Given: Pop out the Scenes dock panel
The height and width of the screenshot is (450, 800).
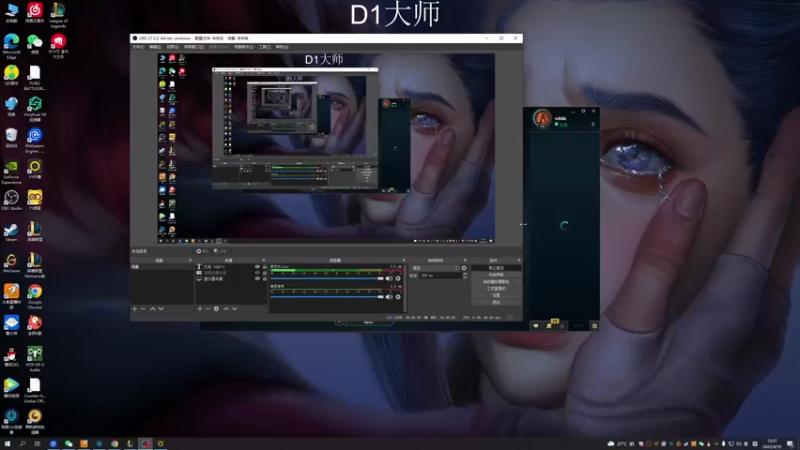Looking at the screenshot, I should [x=191, y=260].
